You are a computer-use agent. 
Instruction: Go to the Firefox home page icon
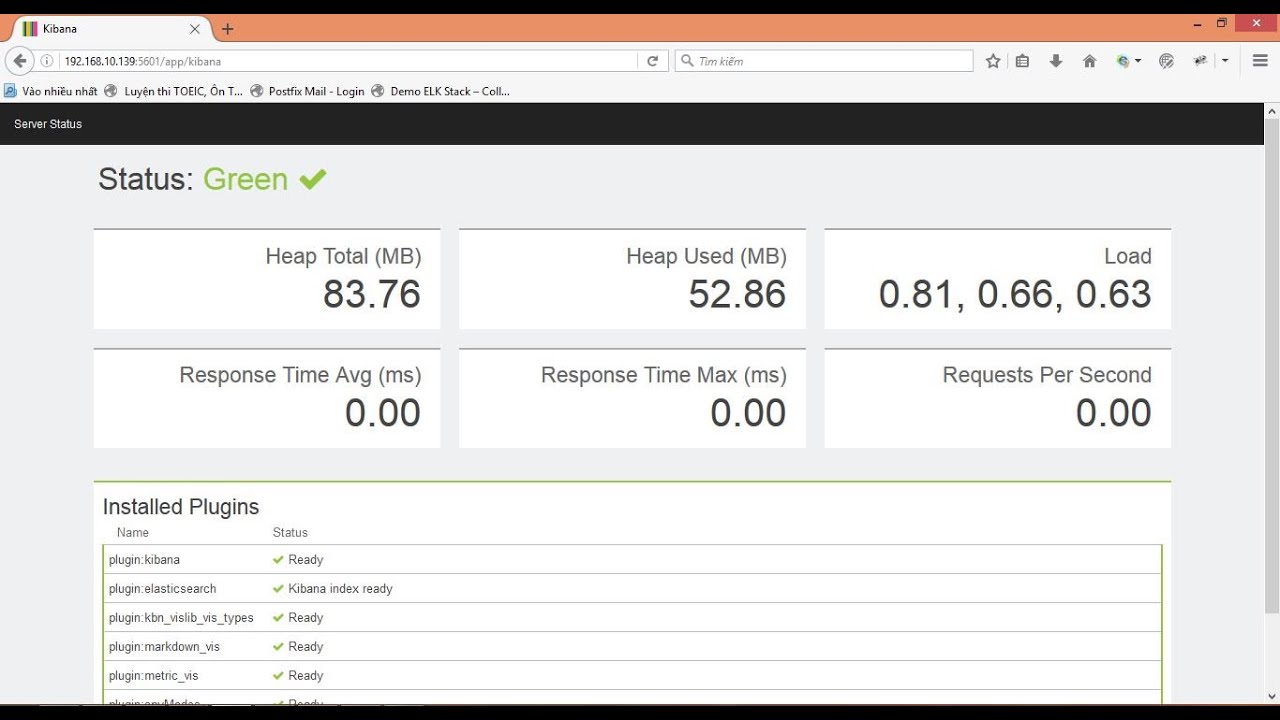1090,61
